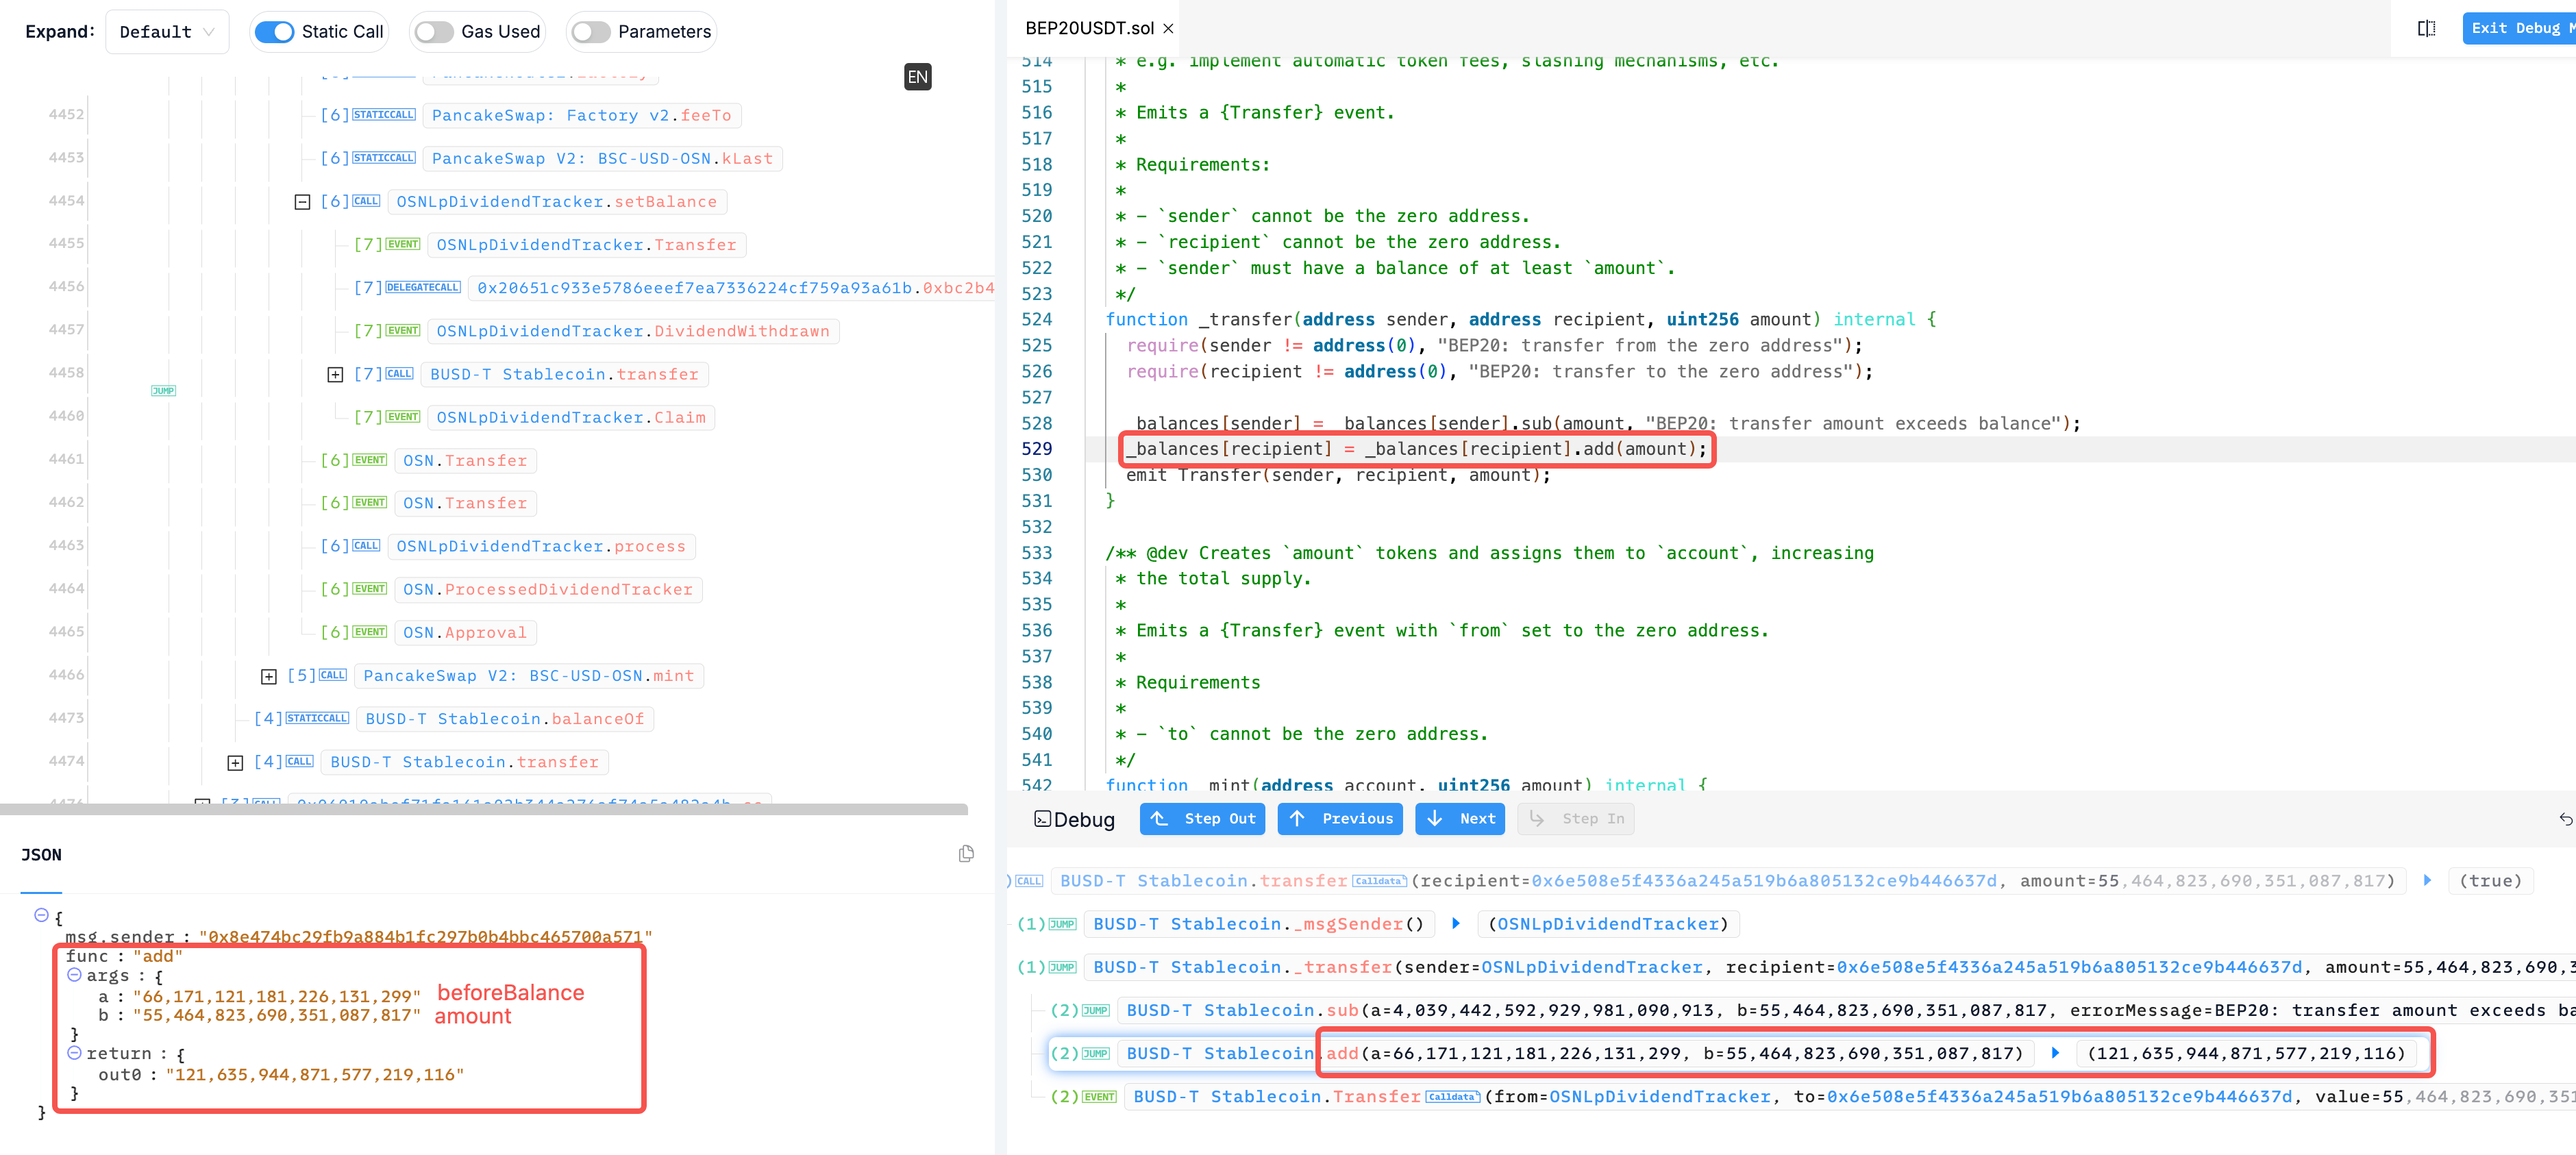
Task: Click the call trace horizontal scrollbar
Action: [x=484, y=809]
